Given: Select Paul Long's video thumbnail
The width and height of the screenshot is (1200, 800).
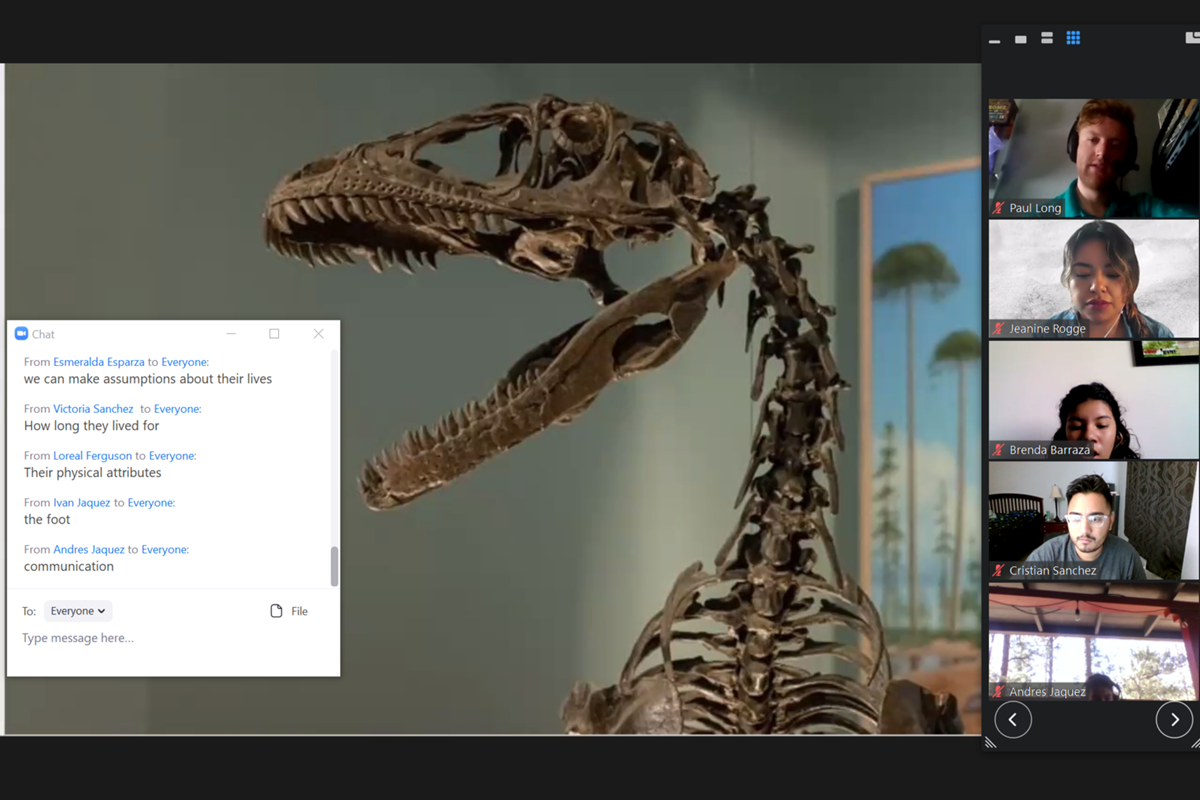Looking at the screenshot, I should click(1093, 158).
